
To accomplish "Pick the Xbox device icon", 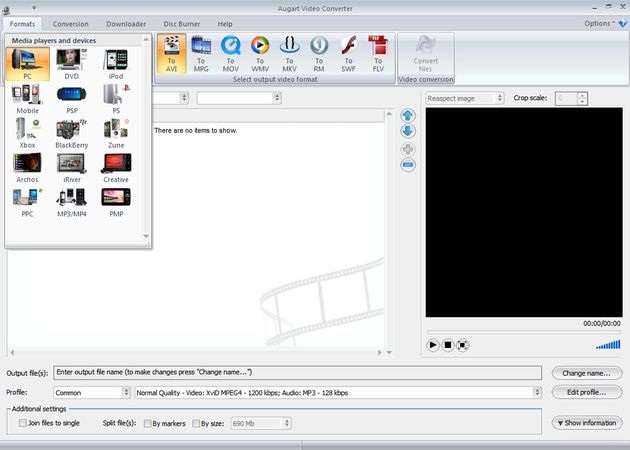I will coord(28,133).
